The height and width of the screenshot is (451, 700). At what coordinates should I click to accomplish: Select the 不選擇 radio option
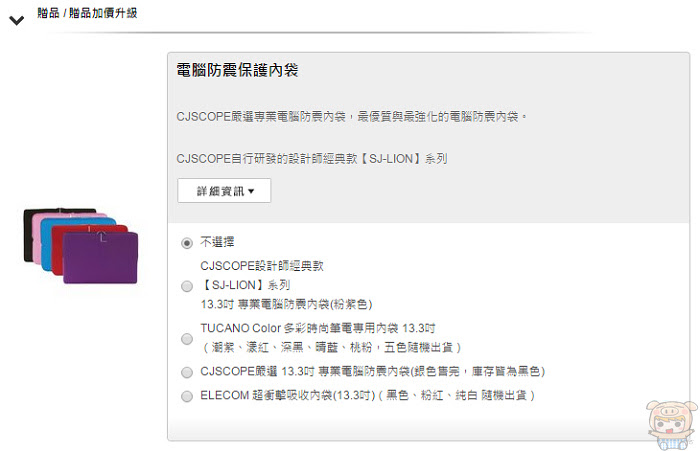[x=187, y=243]
